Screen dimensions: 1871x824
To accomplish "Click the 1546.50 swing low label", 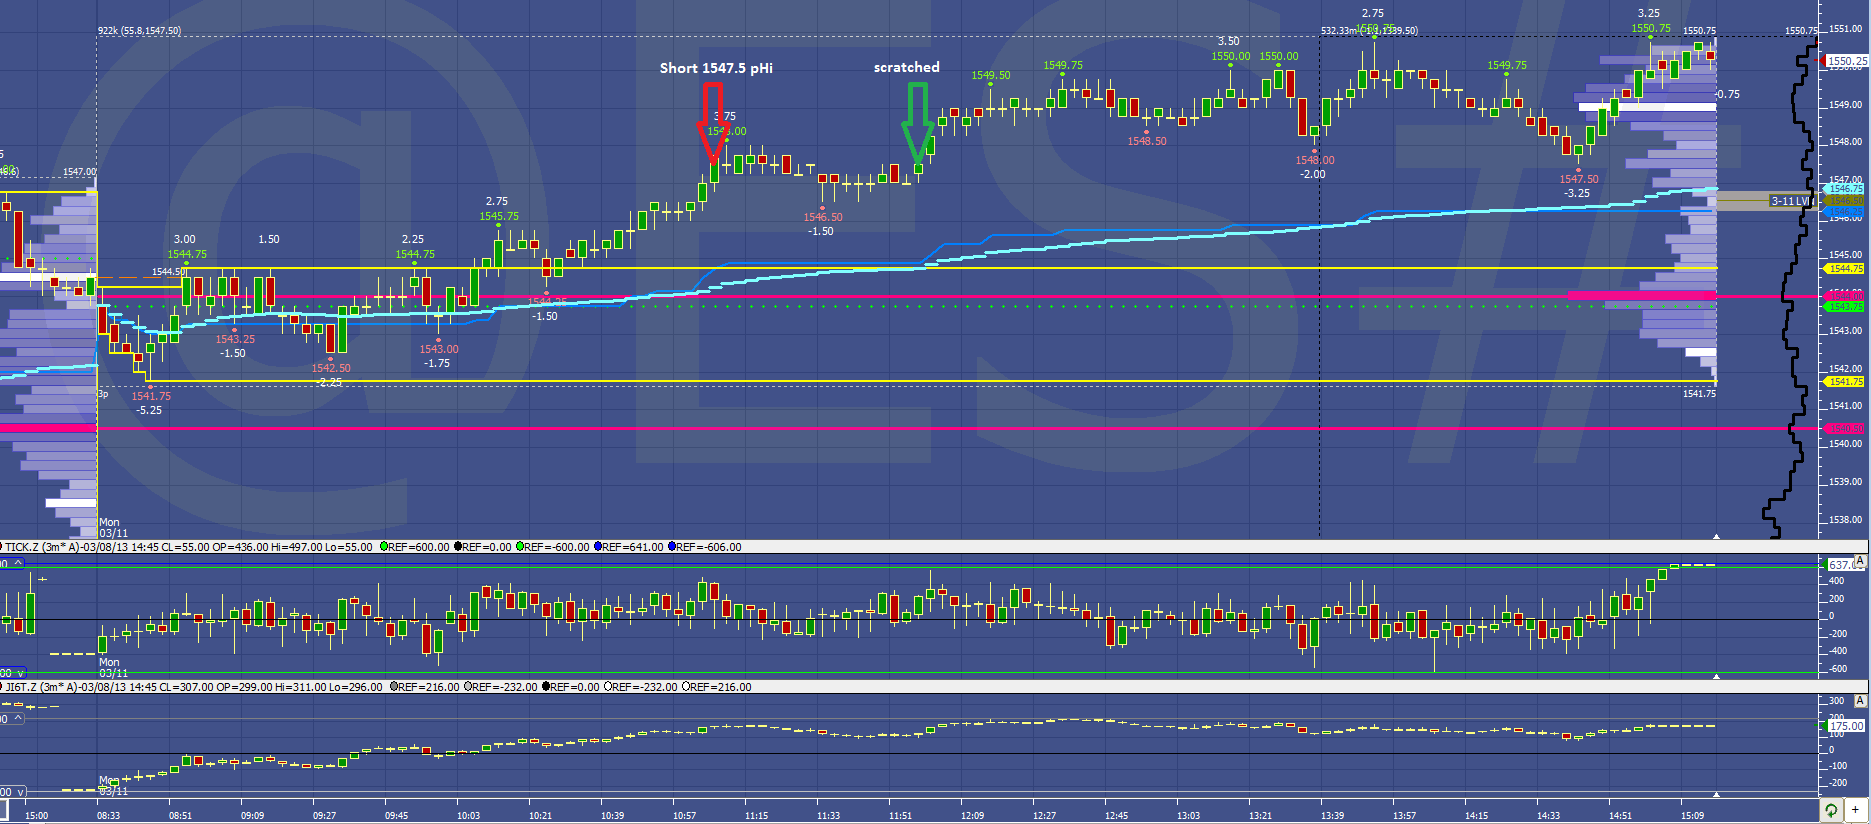I will [823, 217].
